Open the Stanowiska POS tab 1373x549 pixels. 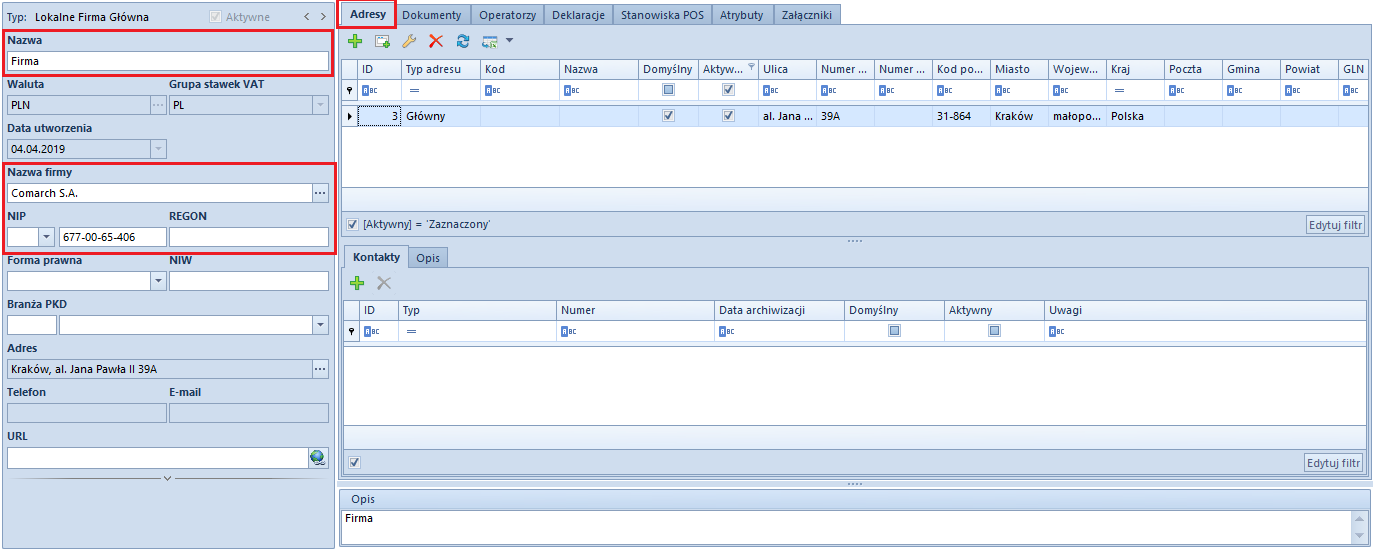coord(663,14)
